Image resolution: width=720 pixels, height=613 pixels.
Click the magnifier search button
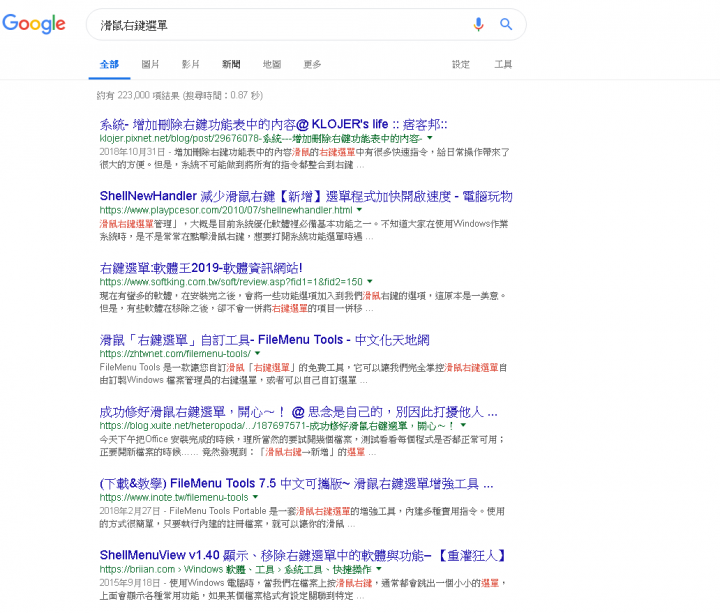pyautogui.click(x=506, y=24)
